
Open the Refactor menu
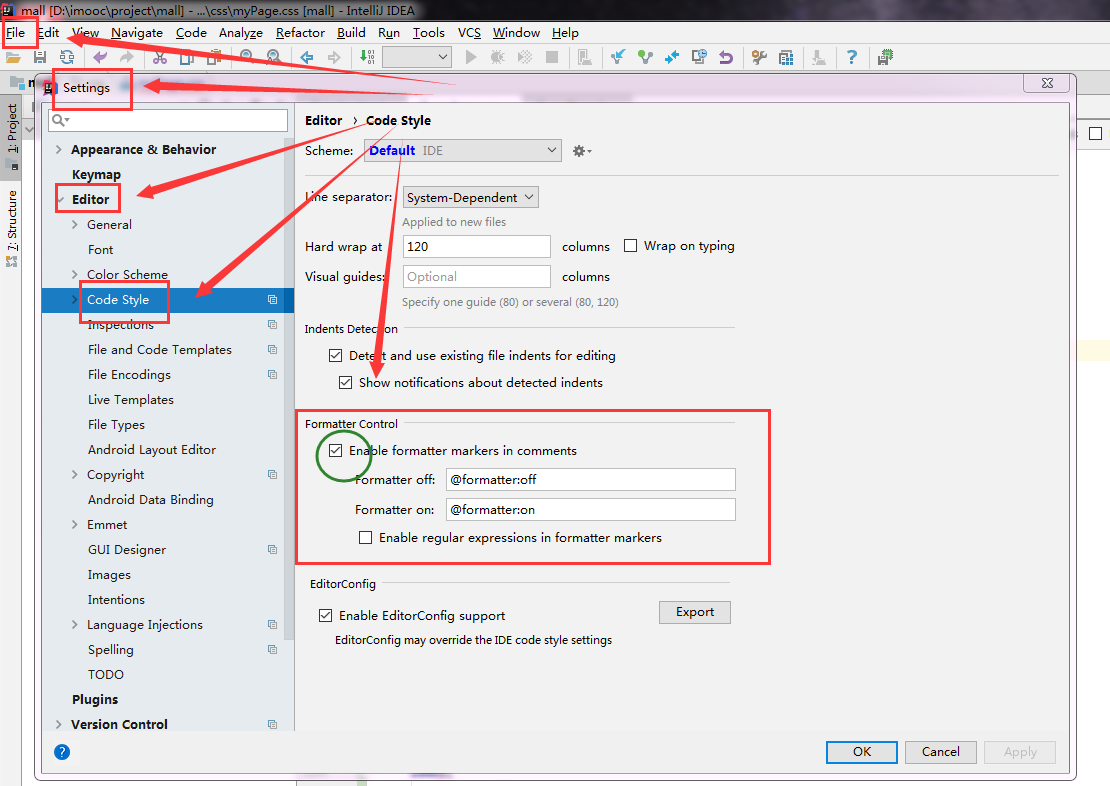300,33
